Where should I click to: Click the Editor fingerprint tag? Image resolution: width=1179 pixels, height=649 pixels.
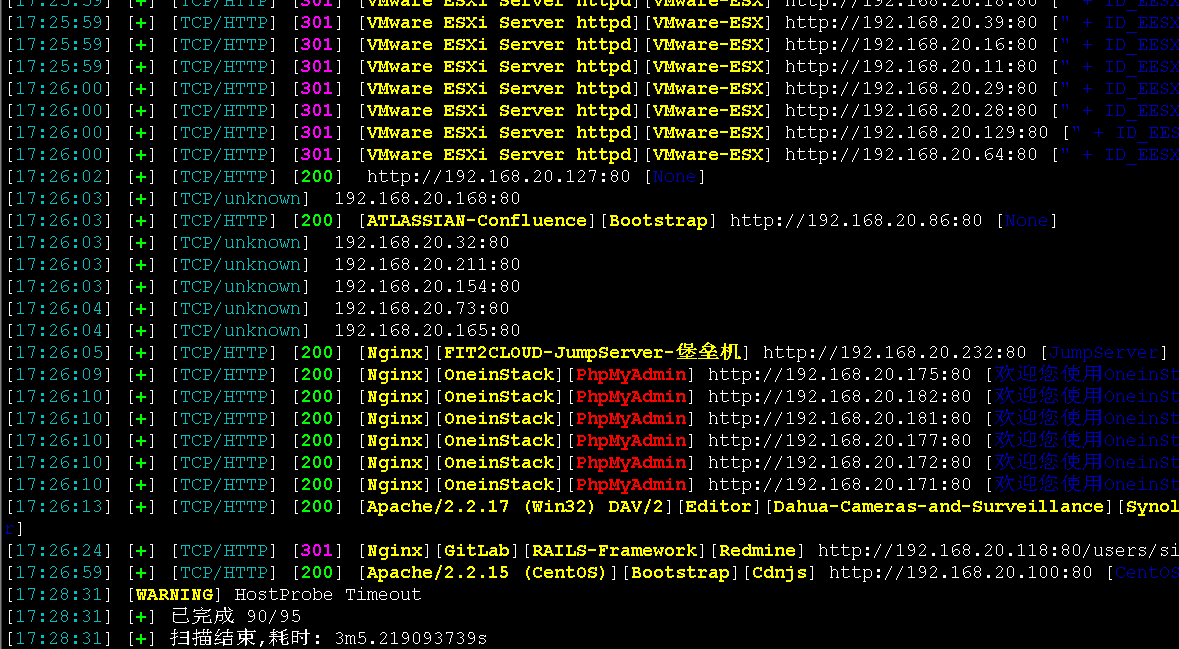(x=719, y=506)
